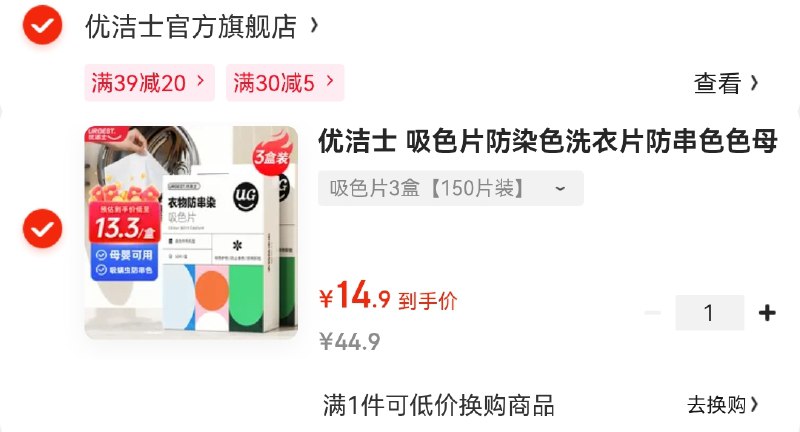Expand the 吸色片3盒【150片装】 variant dropdown

point(451,188)
